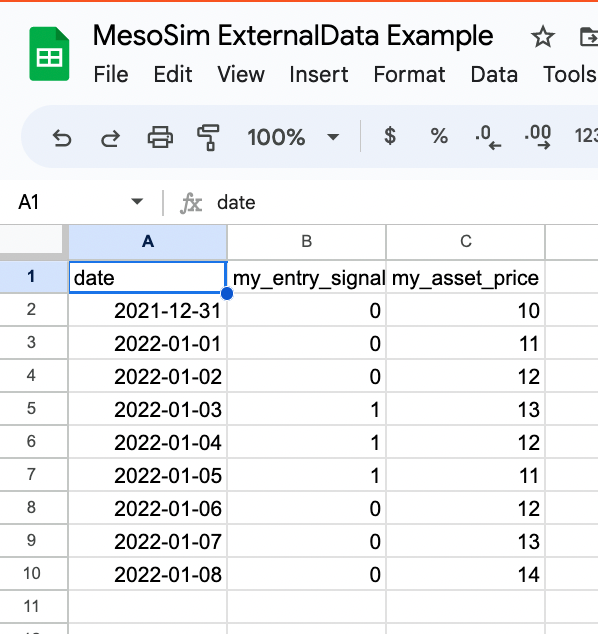Click the select-all corner box
The width and height of the screenshot is (598, 634).
tap(34, 242)
